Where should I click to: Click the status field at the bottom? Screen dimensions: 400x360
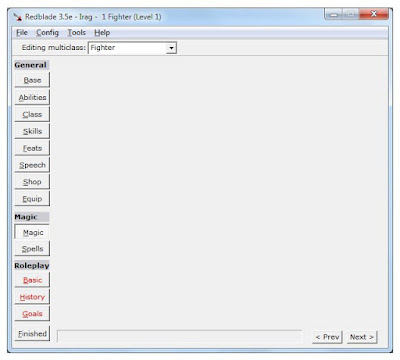point(179,336)
